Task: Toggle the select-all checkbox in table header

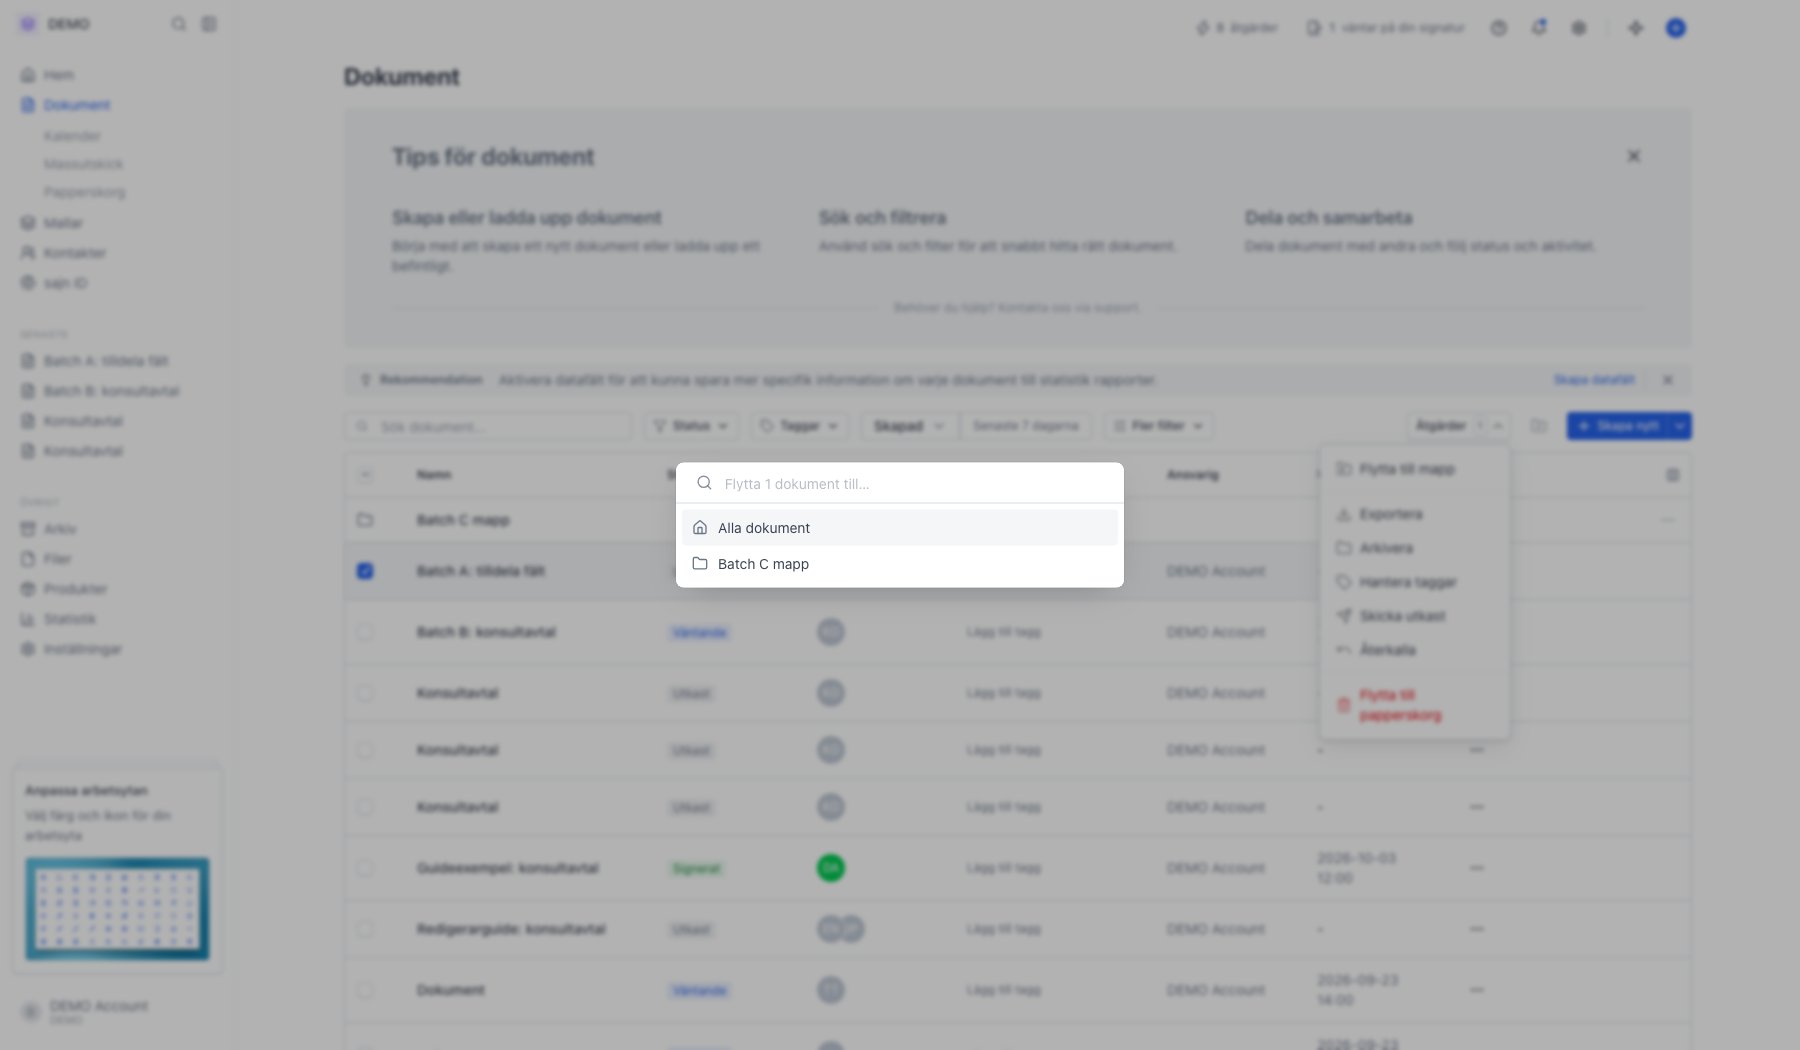Action: coord(365,475)
